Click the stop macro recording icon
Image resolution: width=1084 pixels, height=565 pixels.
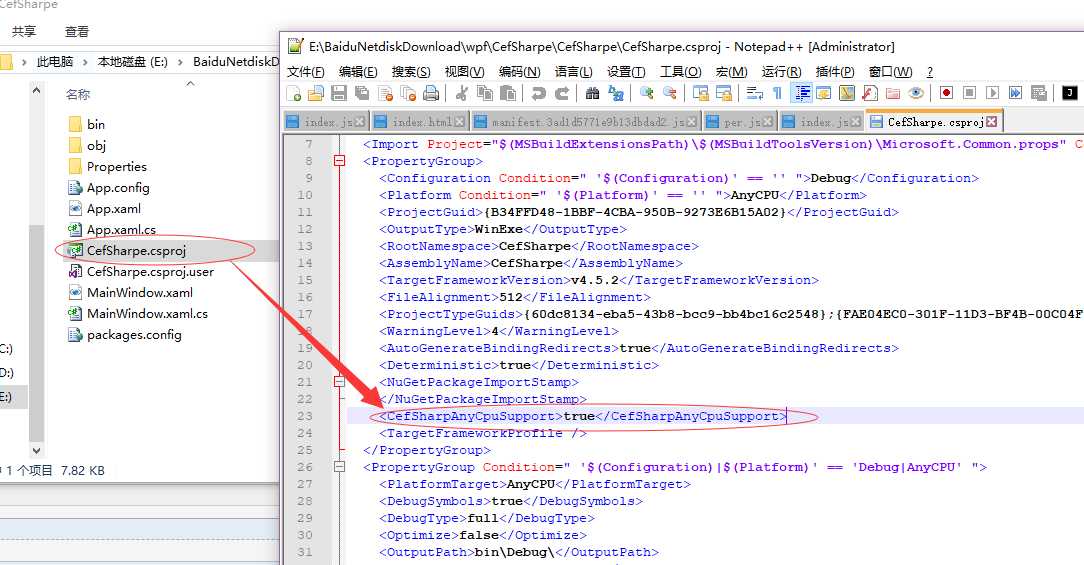pyautogui.click(x=969, y=93)
